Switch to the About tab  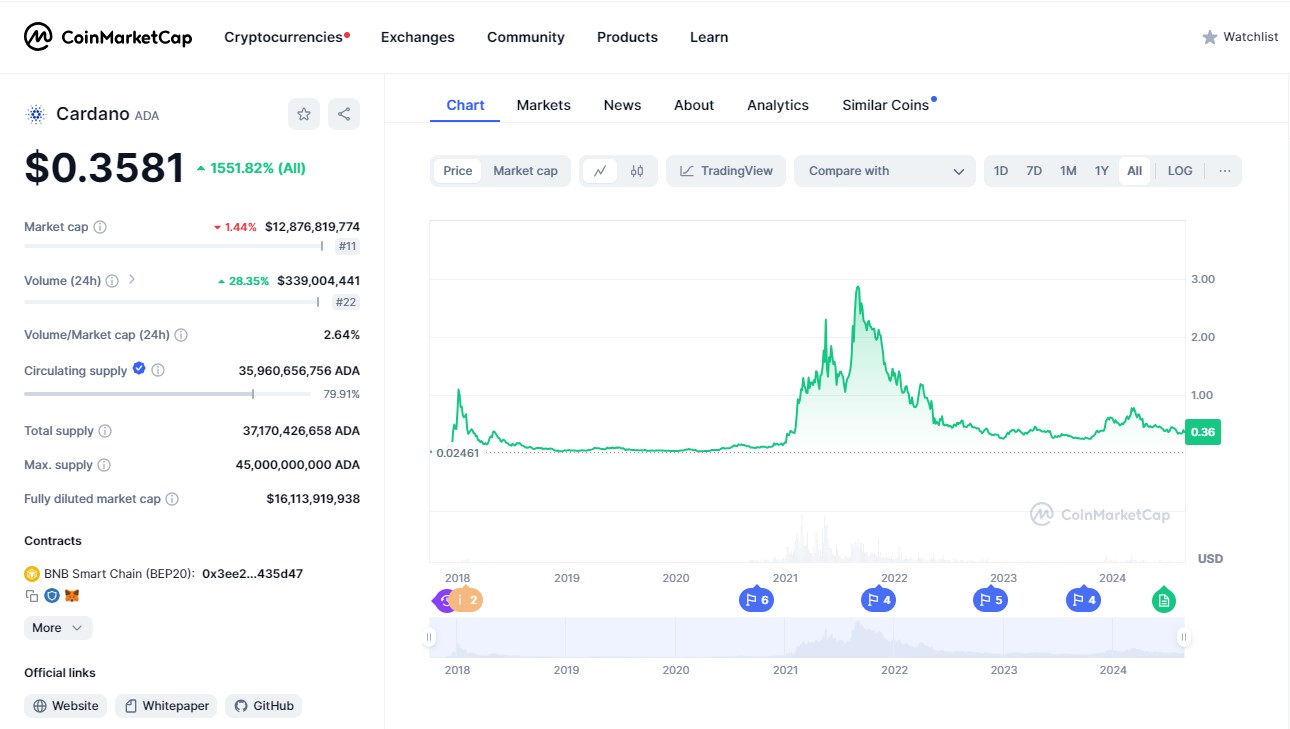694,105
